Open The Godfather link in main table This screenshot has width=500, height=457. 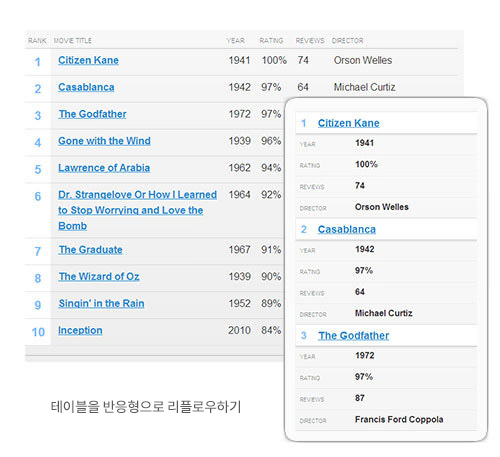coord(92,114)
